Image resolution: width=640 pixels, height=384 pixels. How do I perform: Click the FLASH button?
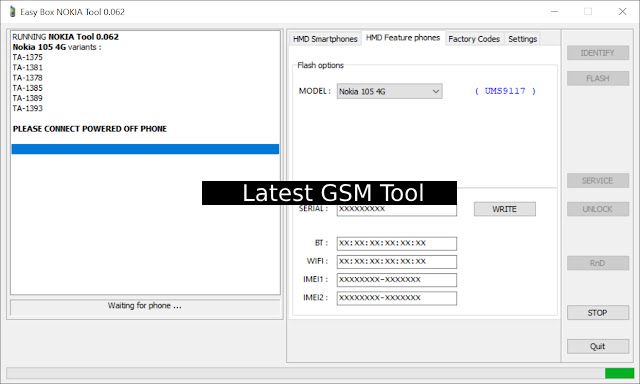[598, 78]
